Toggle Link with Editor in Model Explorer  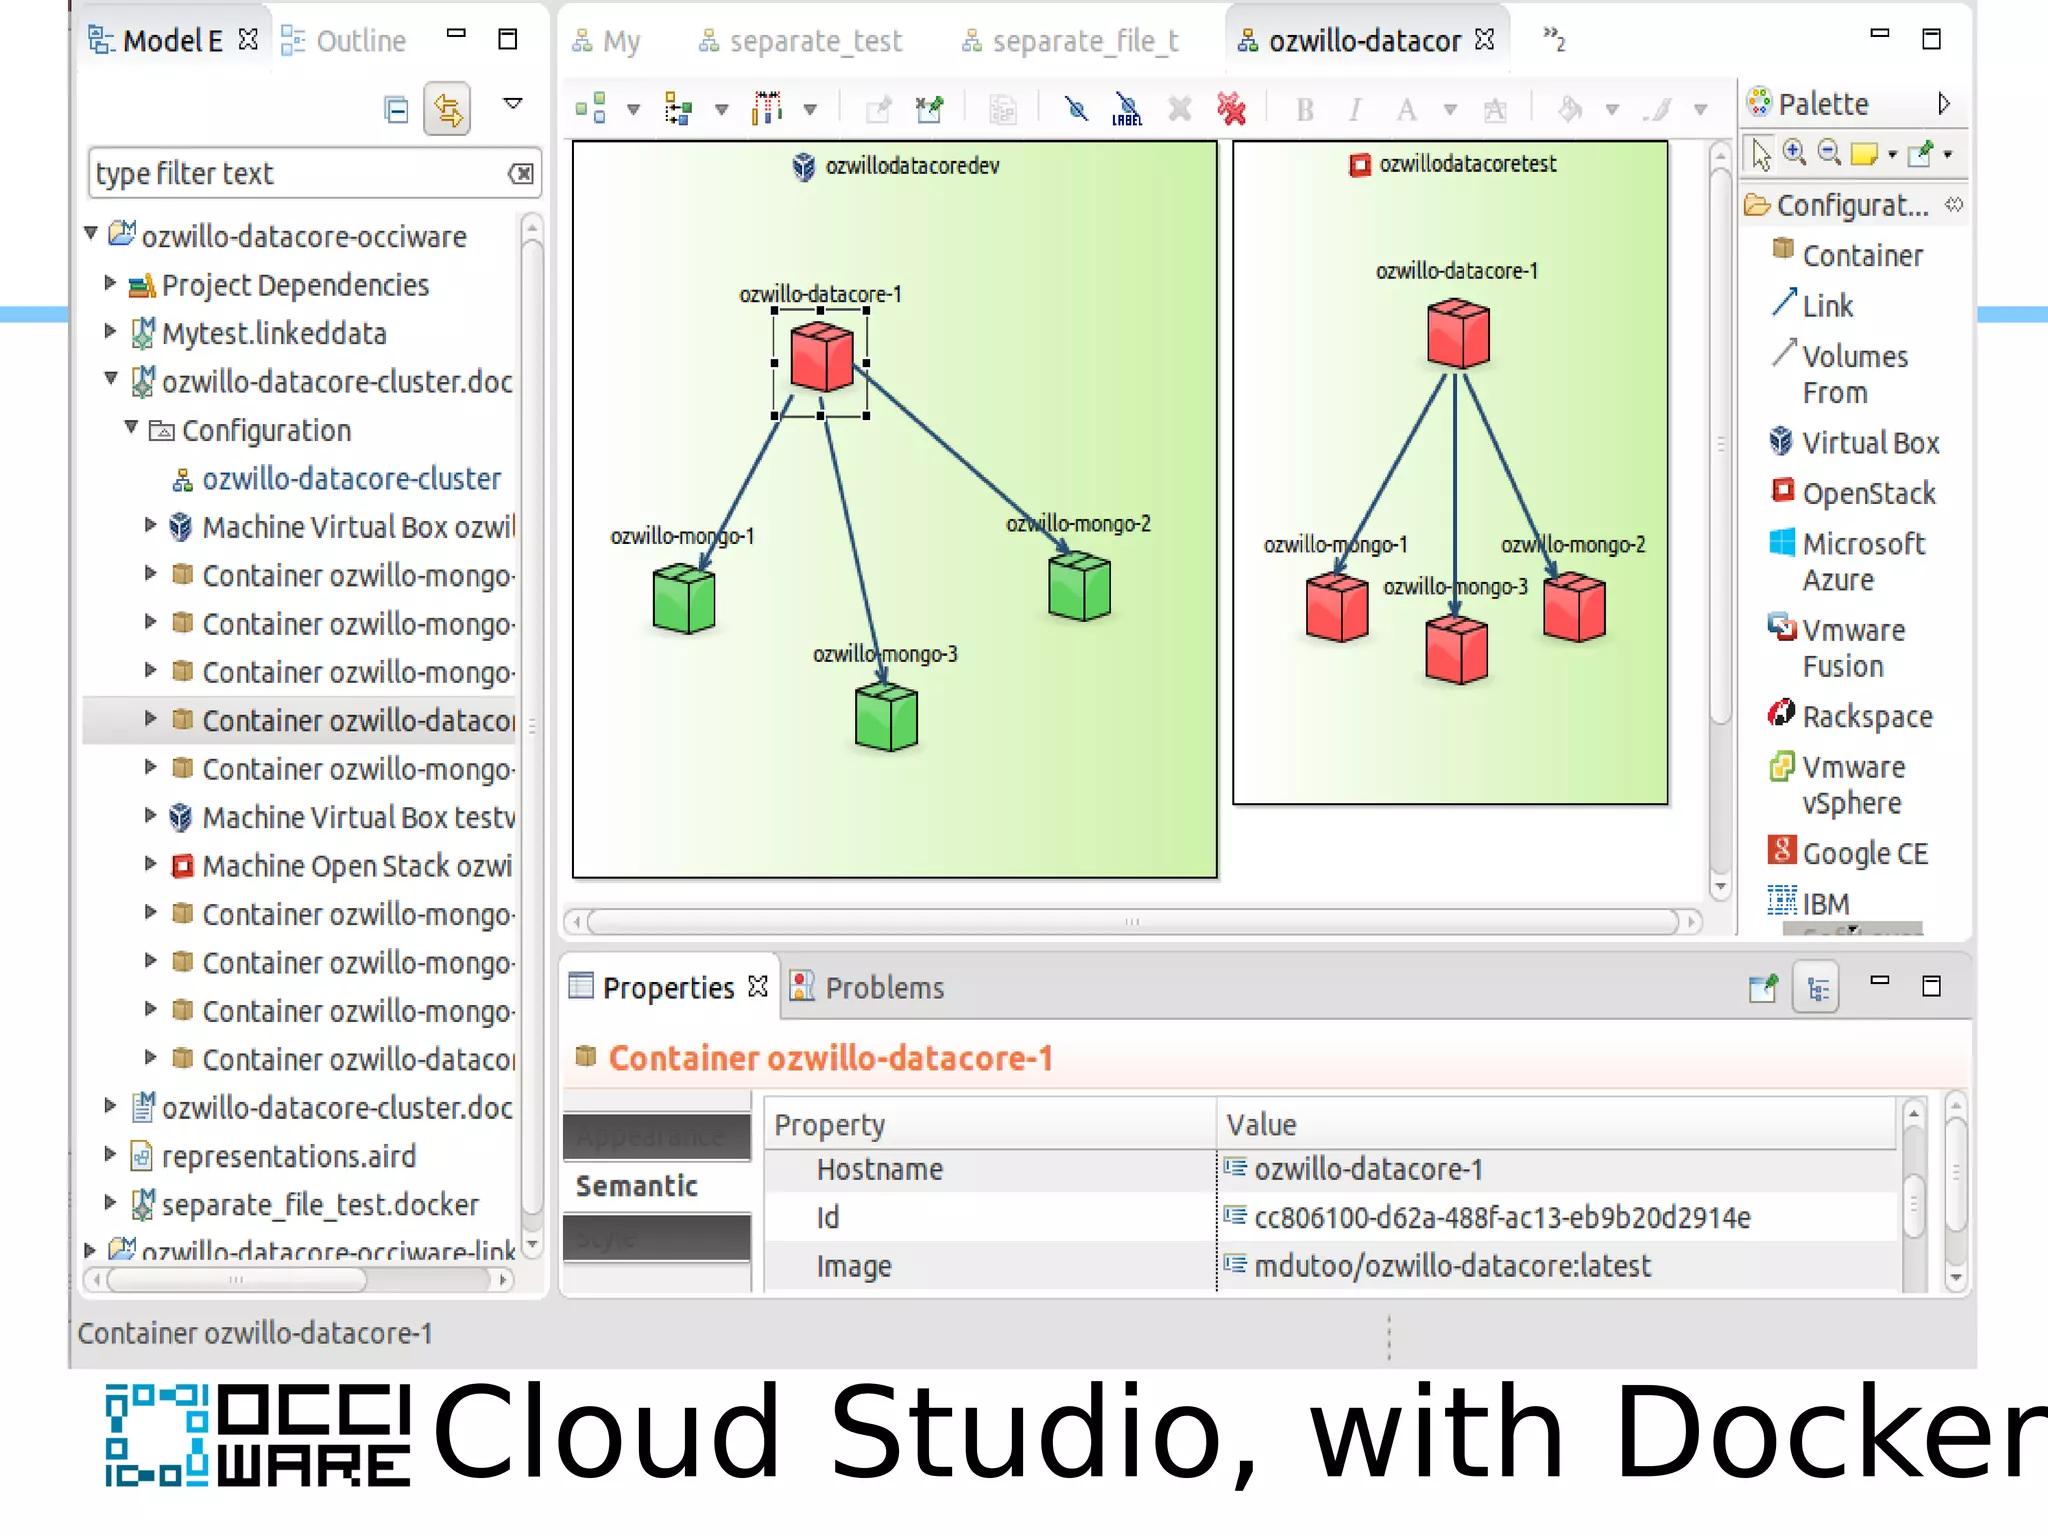coord(447,108)
